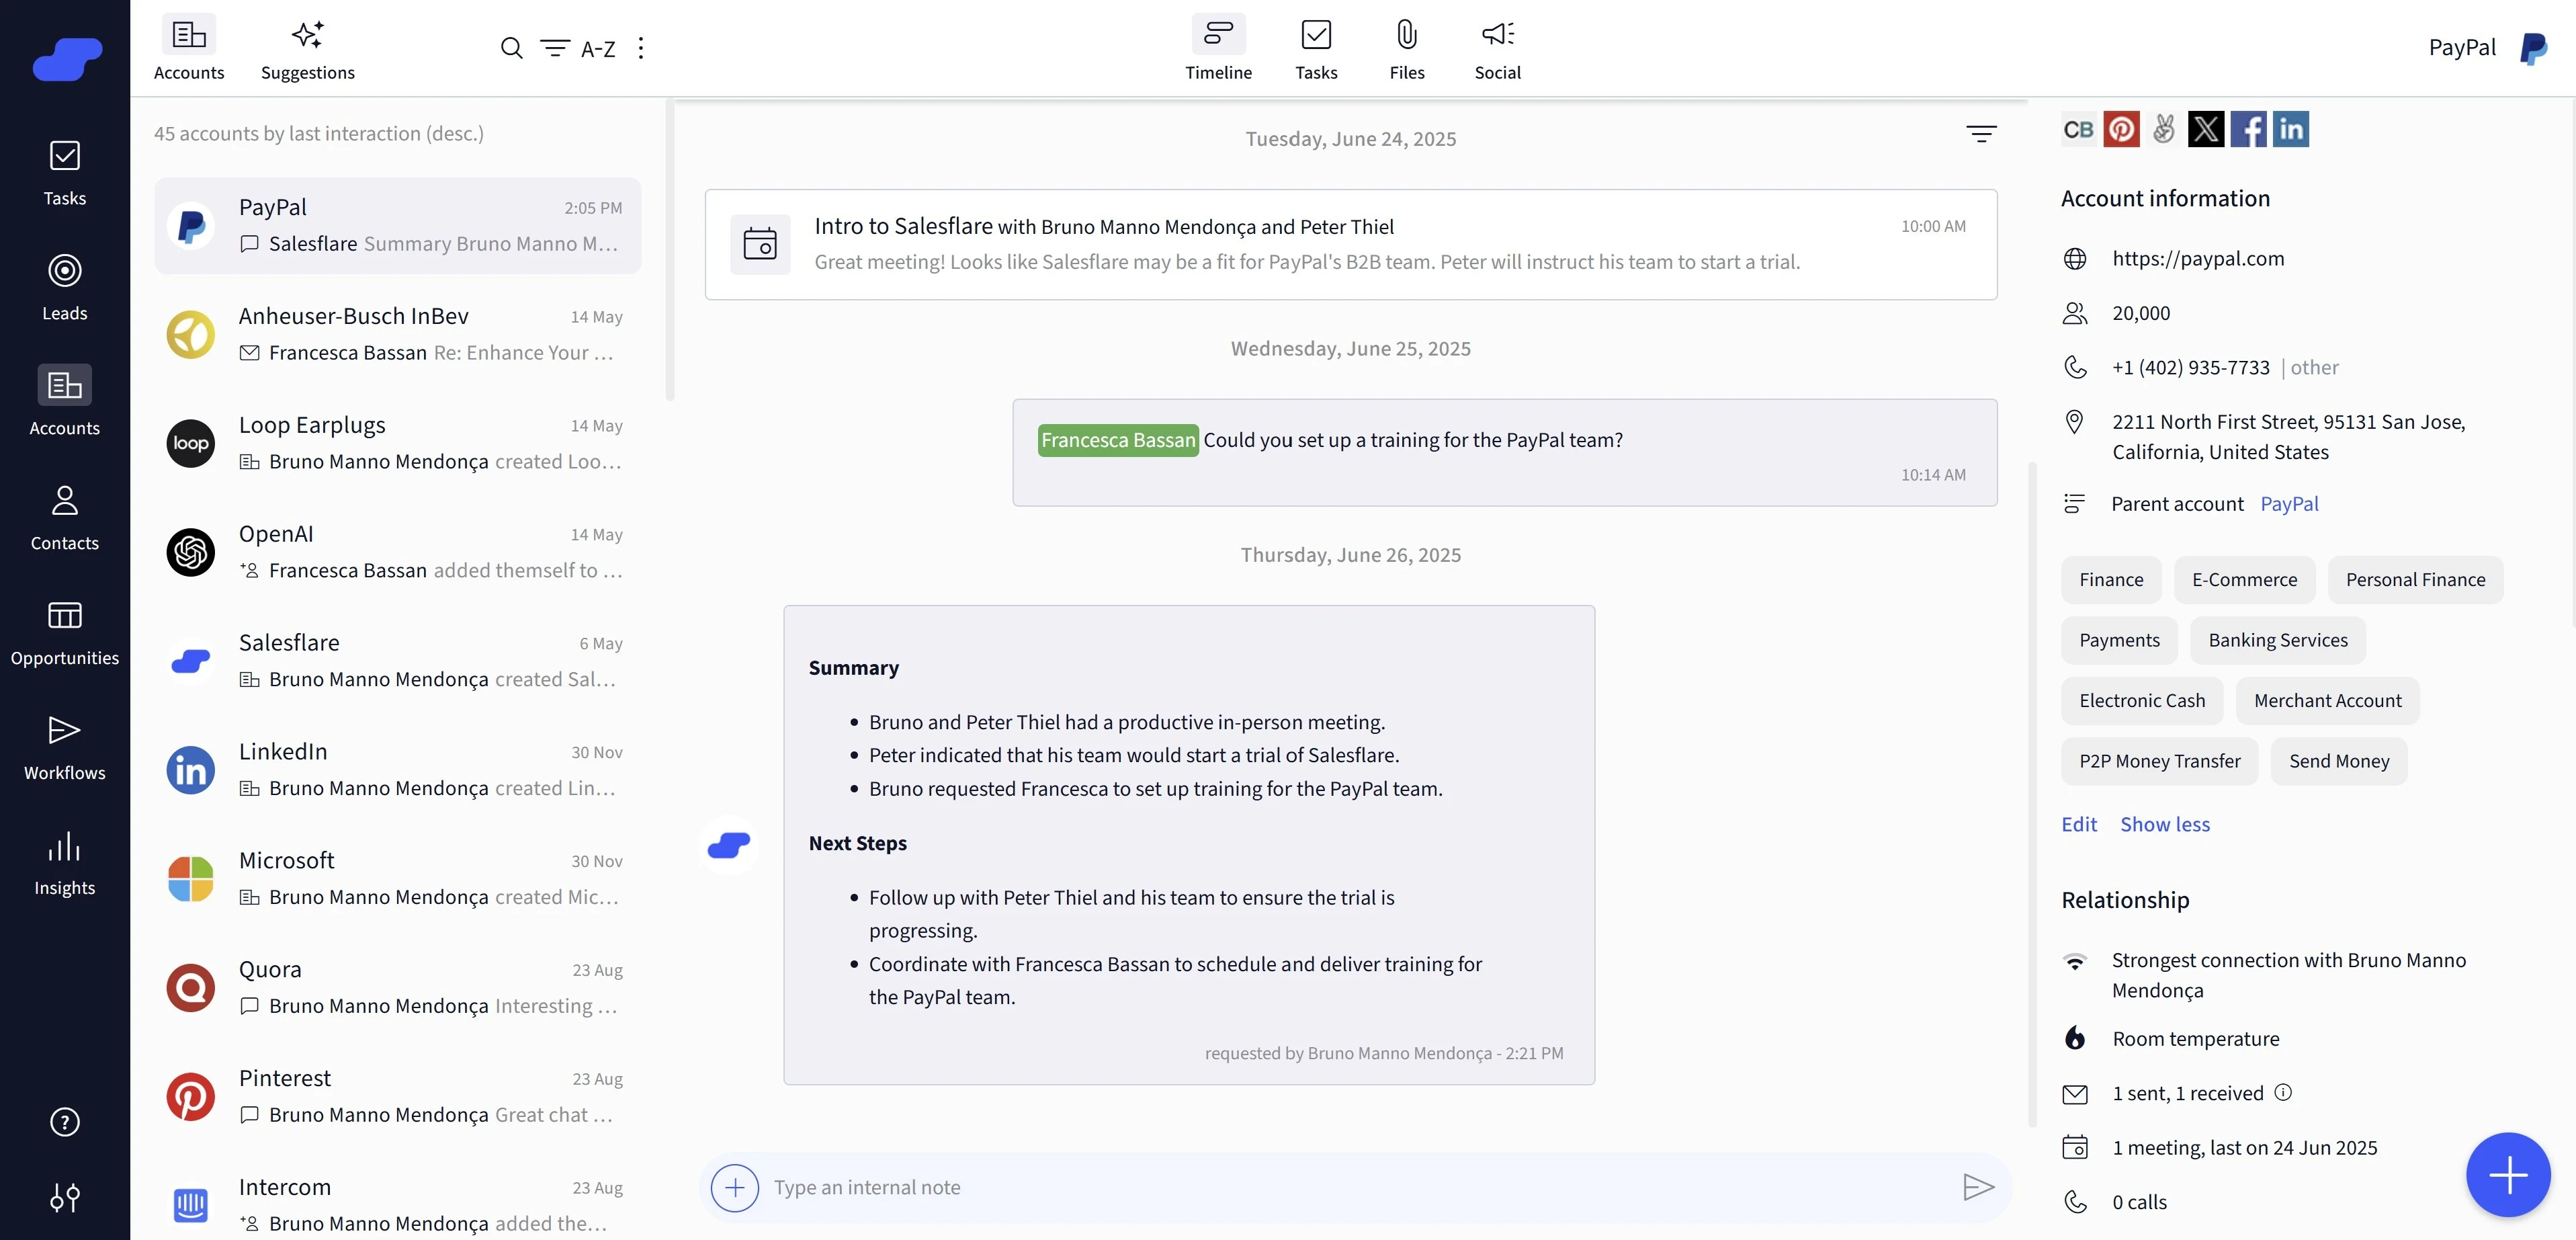2576x1240 pixels.
Task: Switch to the Accounts tab at top
Action: [x=189, y=48]
